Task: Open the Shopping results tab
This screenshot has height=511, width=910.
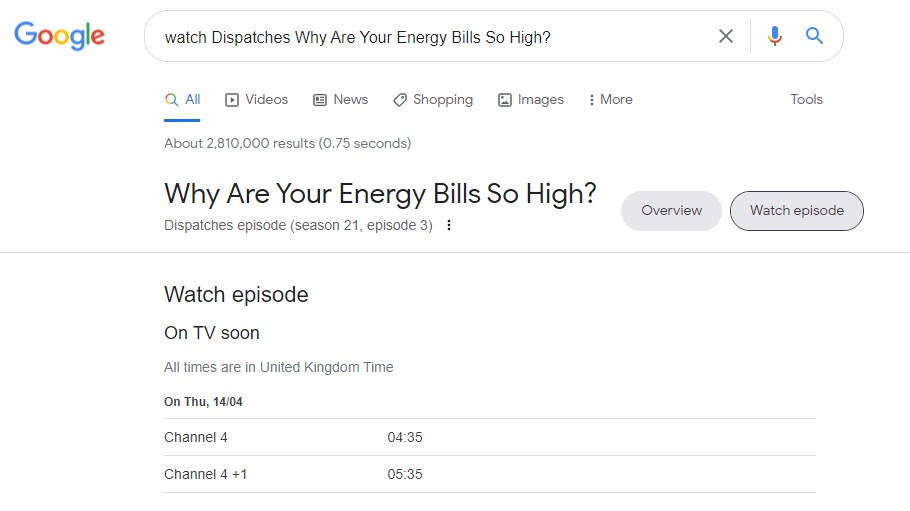Action: [x=433, y=99]
